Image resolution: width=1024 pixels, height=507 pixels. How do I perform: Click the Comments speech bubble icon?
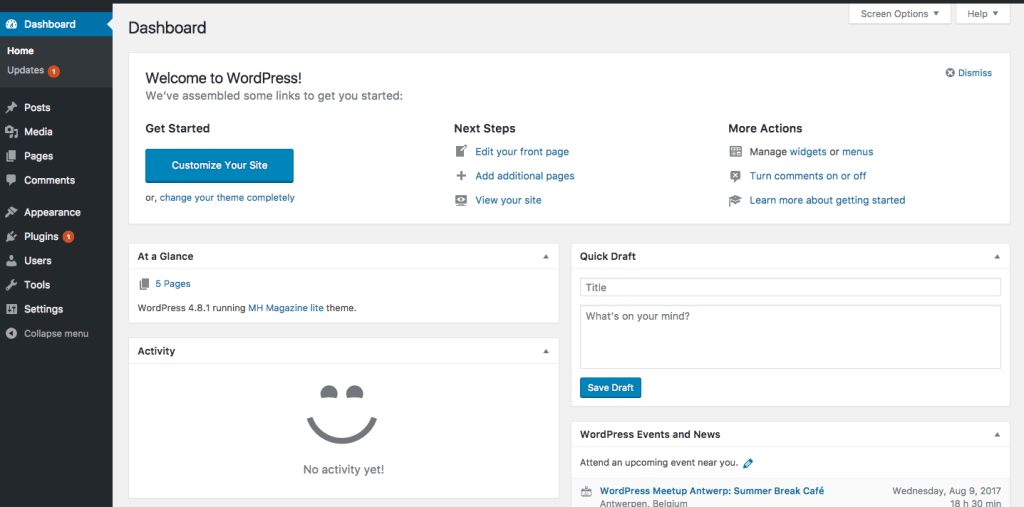point(11,180)
